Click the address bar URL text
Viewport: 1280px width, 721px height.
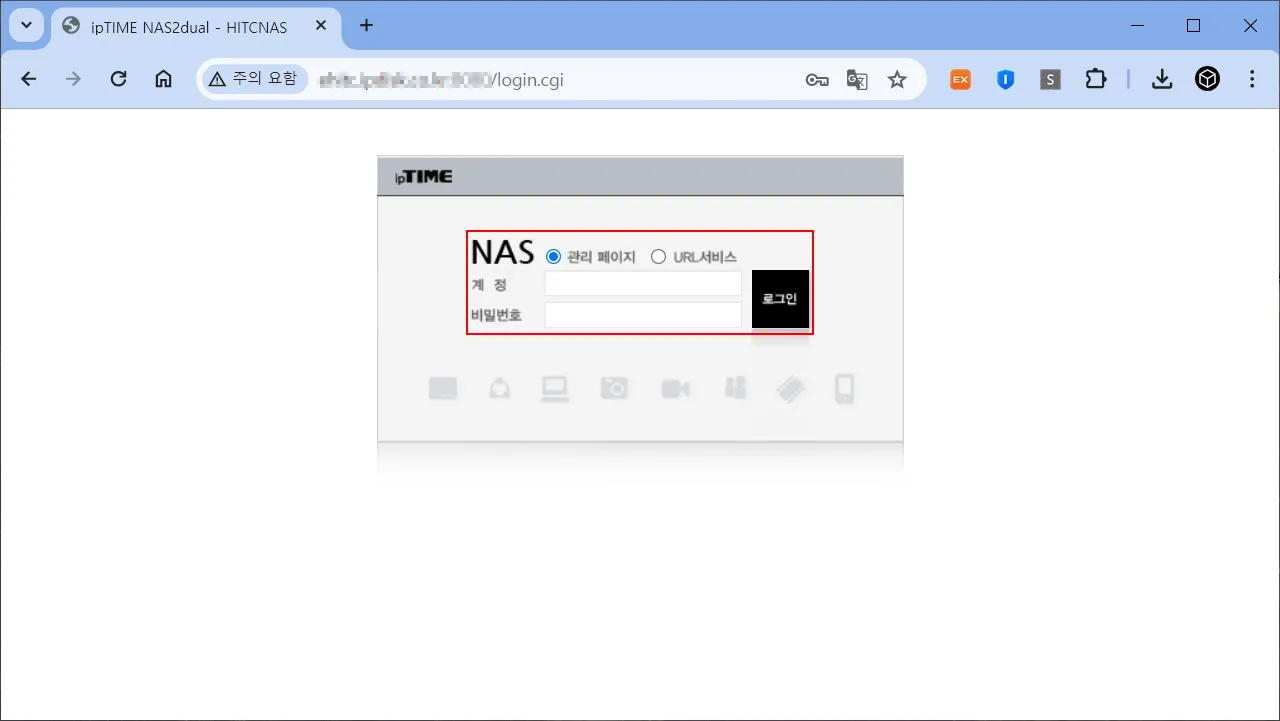440,79
